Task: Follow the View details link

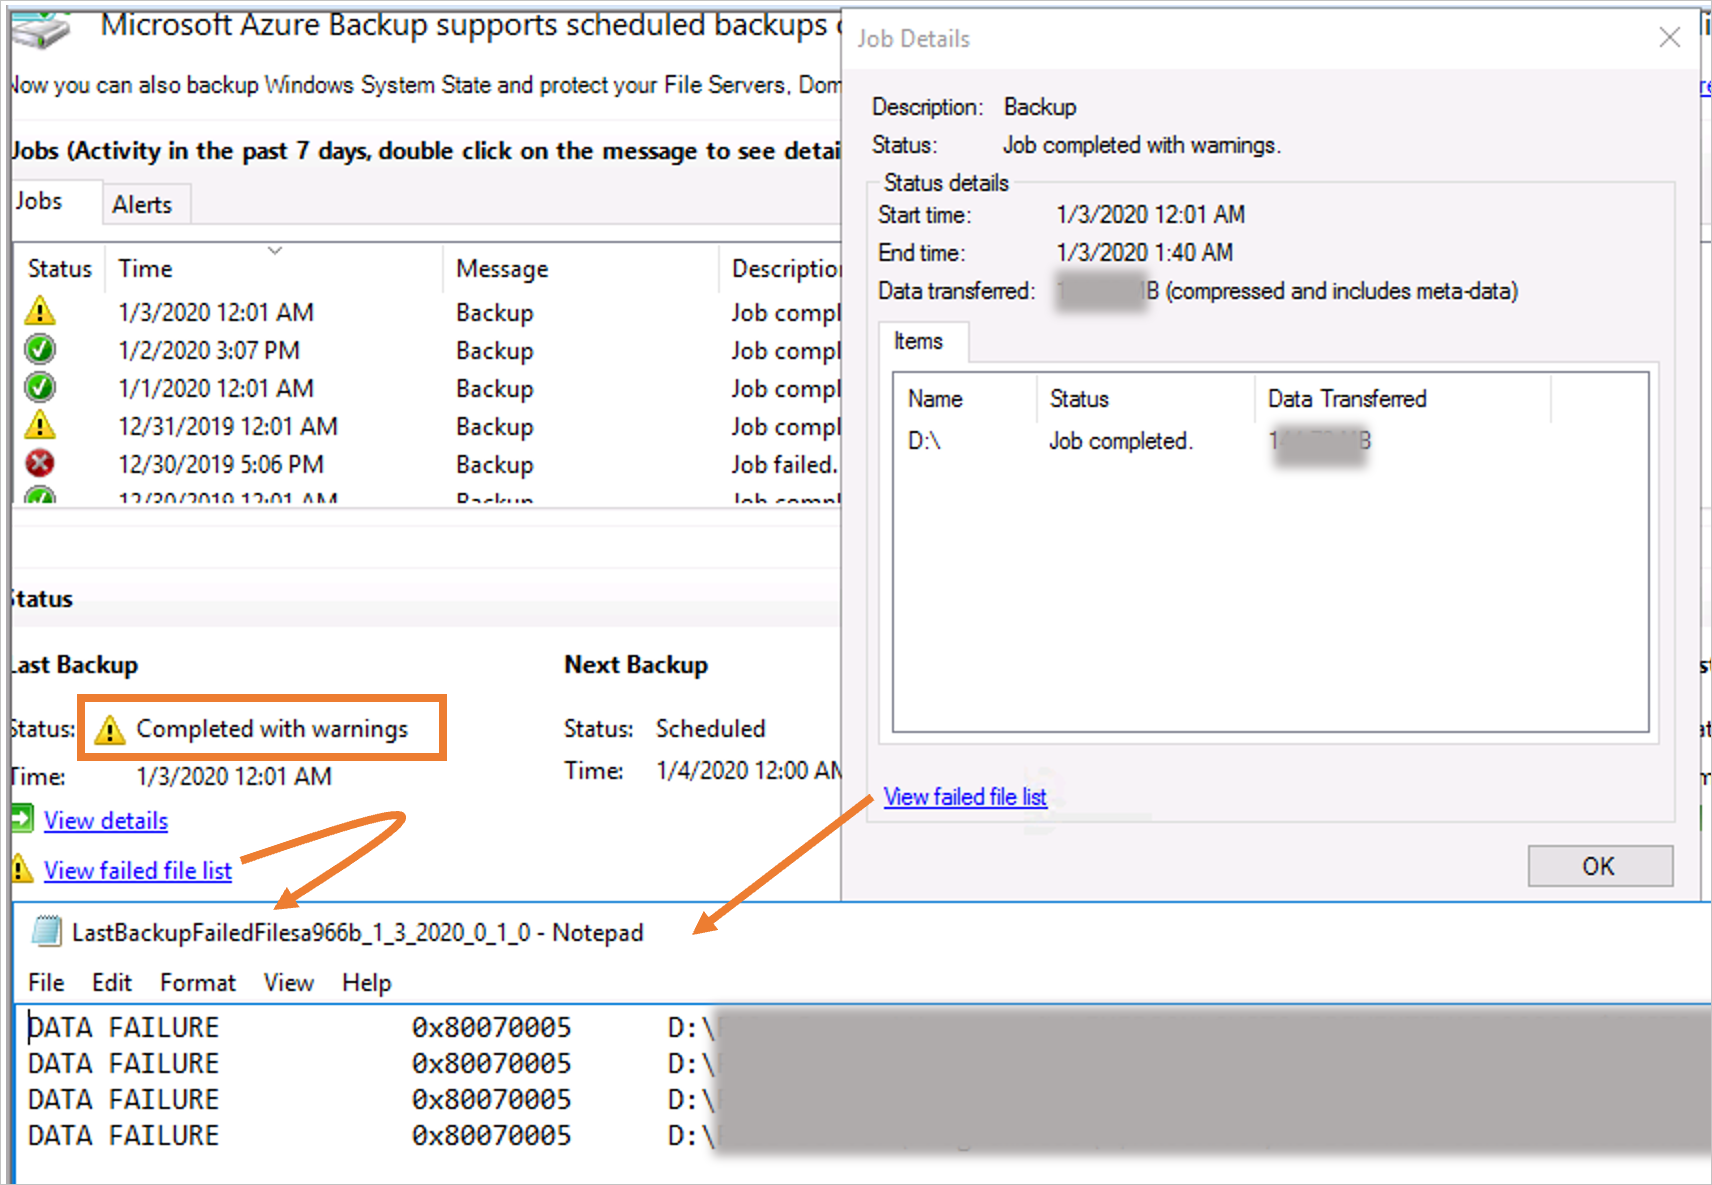Action: point(105,820)
